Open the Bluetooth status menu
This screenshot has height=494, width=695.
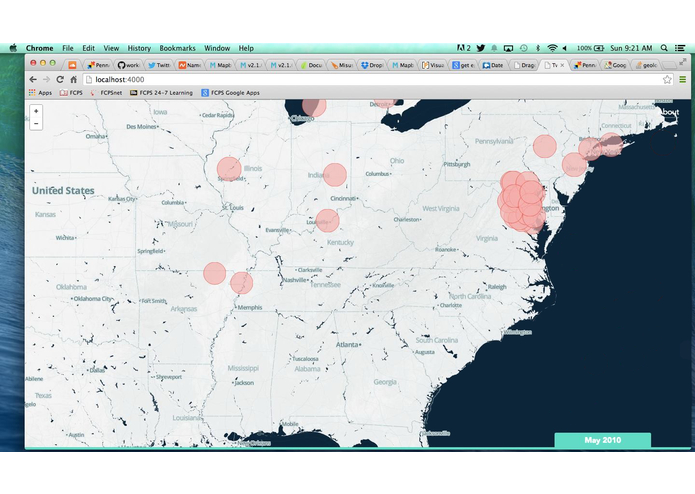(538, 48)
